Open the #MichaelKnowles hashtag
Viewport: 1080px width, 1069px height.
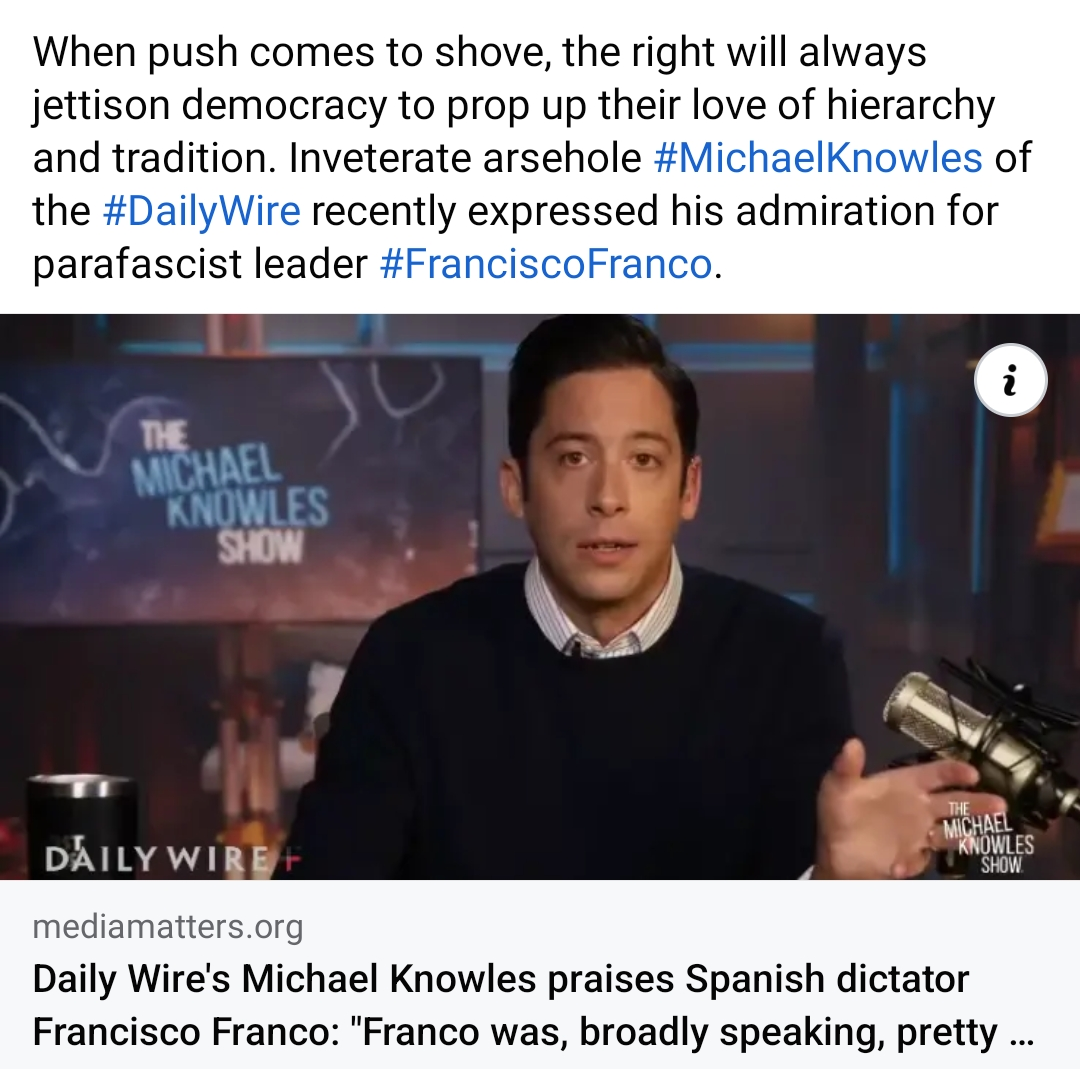[818, 158]
